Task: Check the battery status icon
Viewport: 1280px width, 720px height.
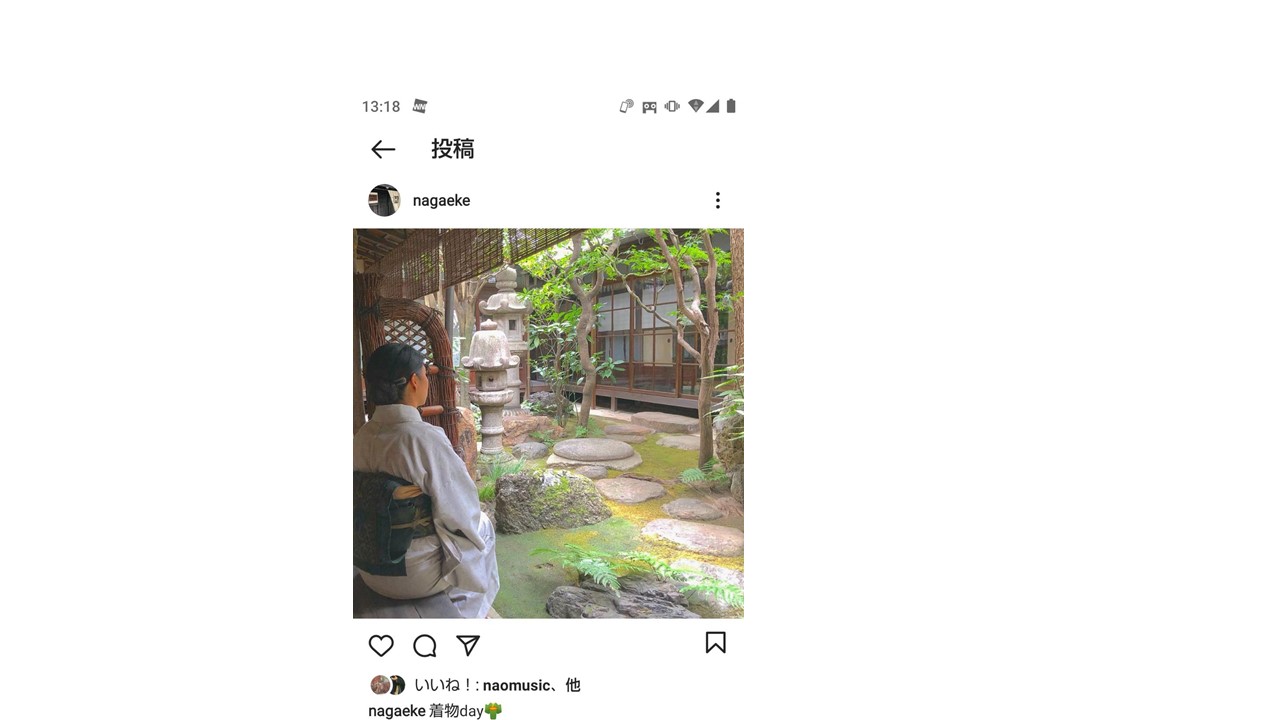Action: click(731, 106)
